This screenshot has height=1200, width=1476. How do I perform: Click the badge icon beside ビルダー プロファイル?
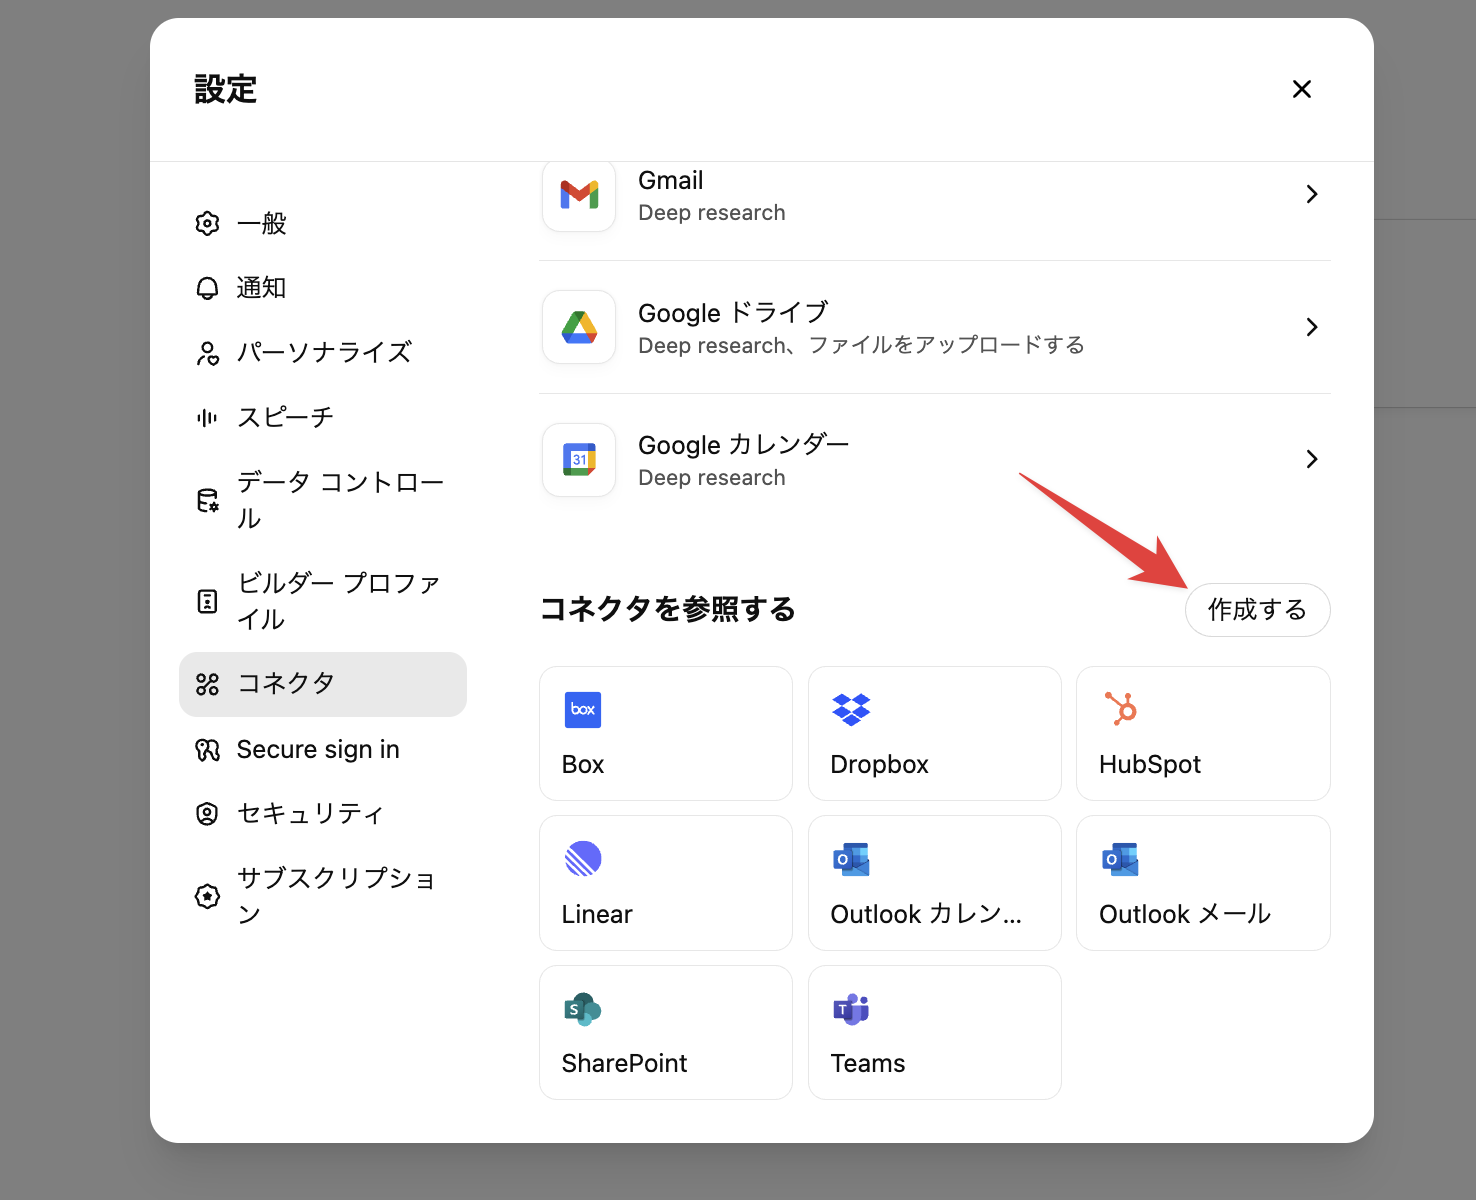(x=207, y=601)
